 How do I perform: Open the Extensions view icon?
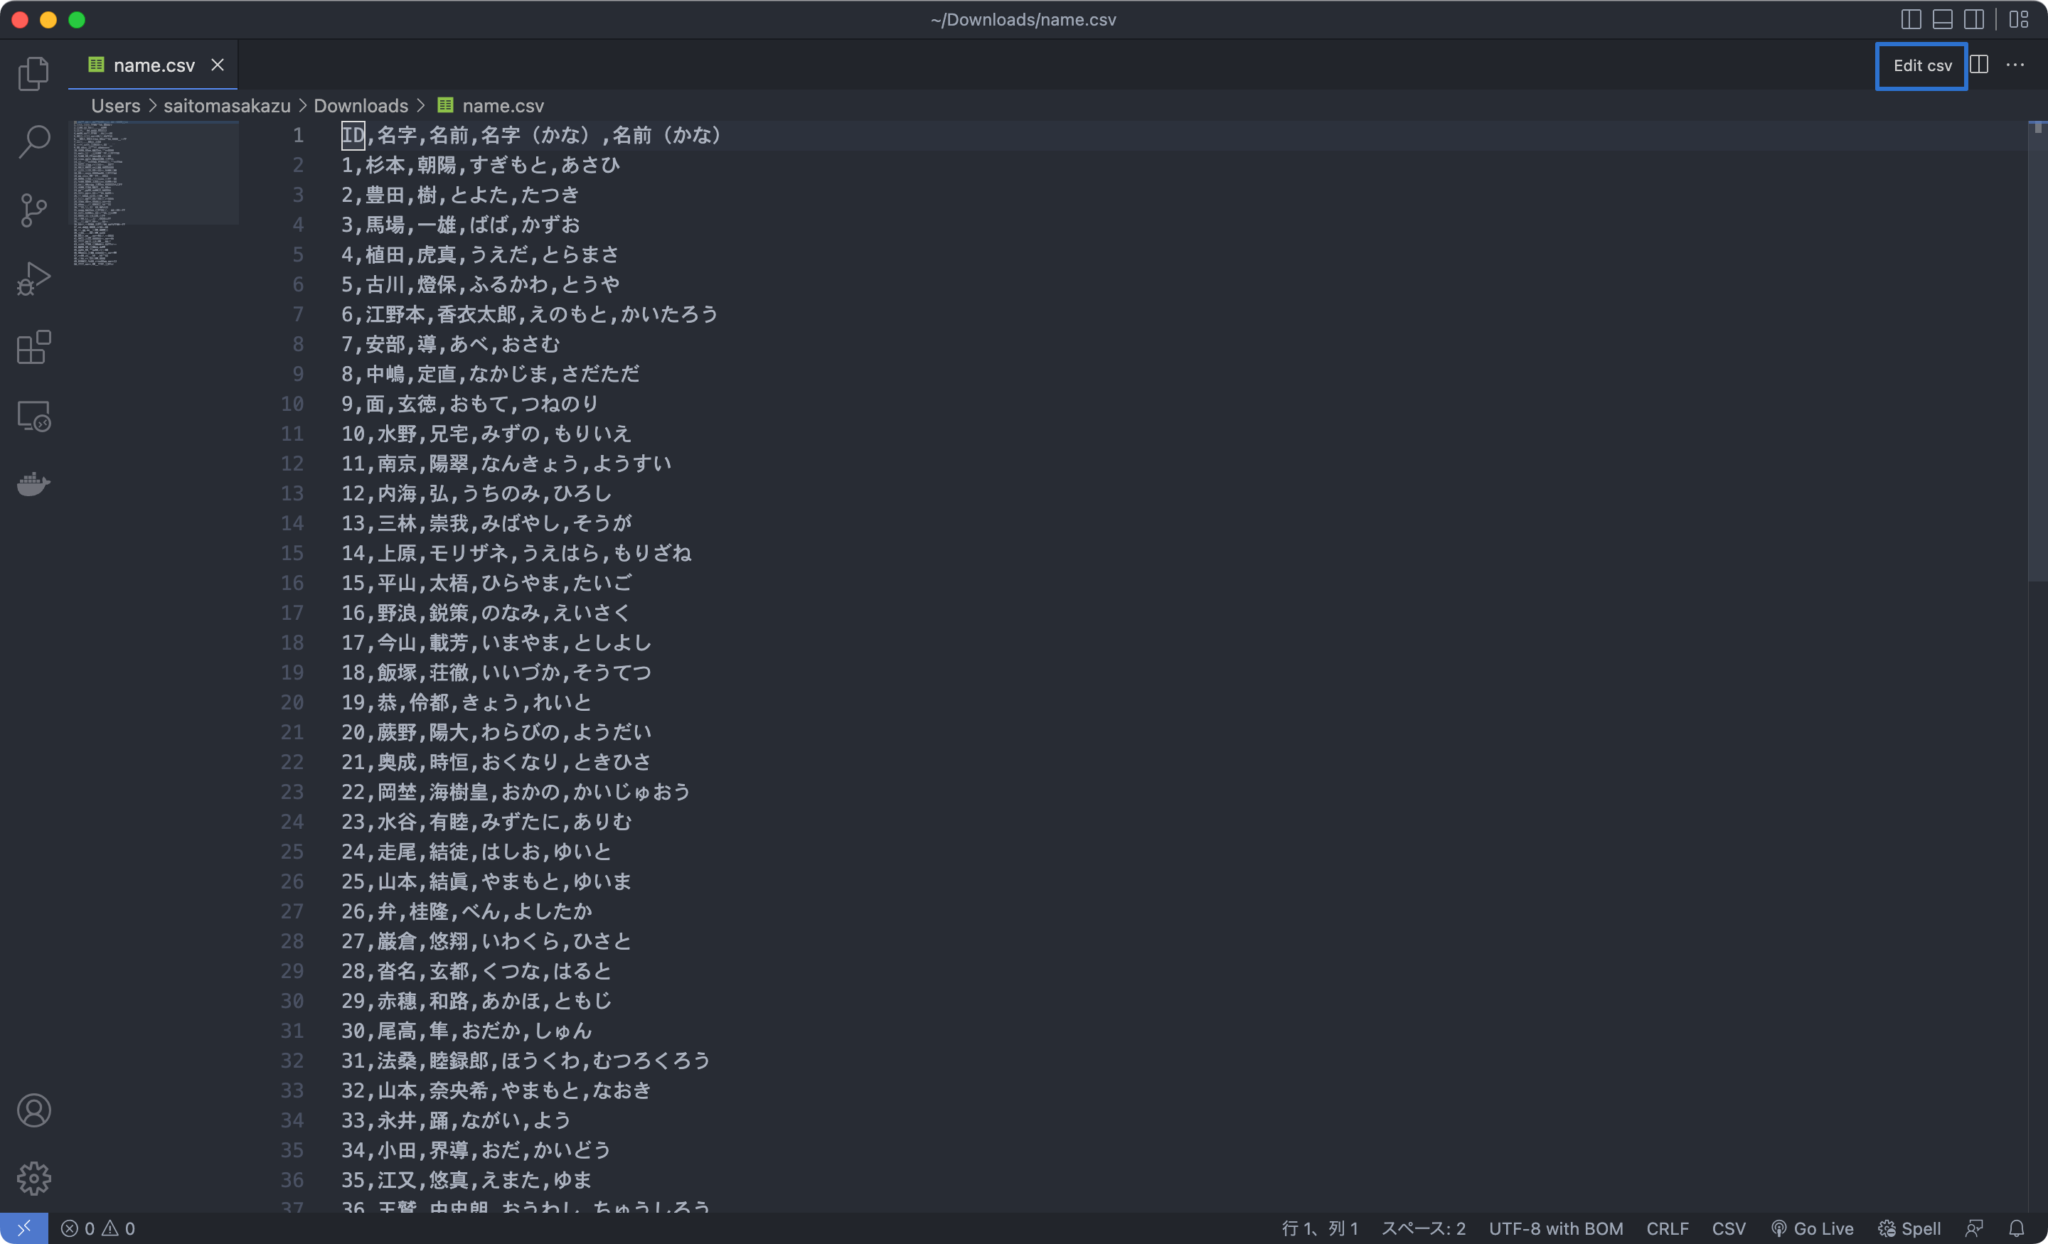(33, 347)
